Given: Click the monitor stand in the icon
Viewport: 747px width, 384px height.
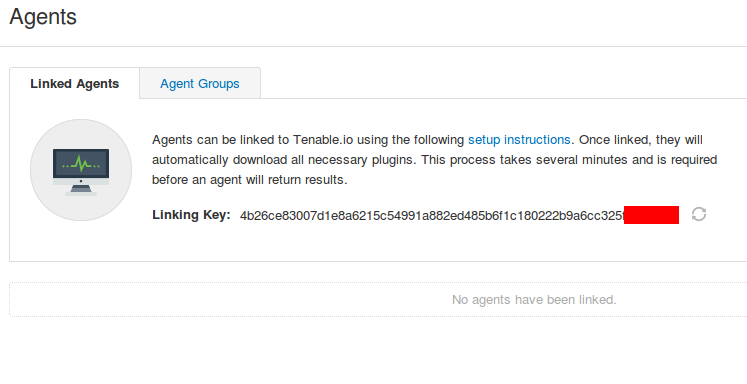Looking at the screenshot, I should click(81, 190).
